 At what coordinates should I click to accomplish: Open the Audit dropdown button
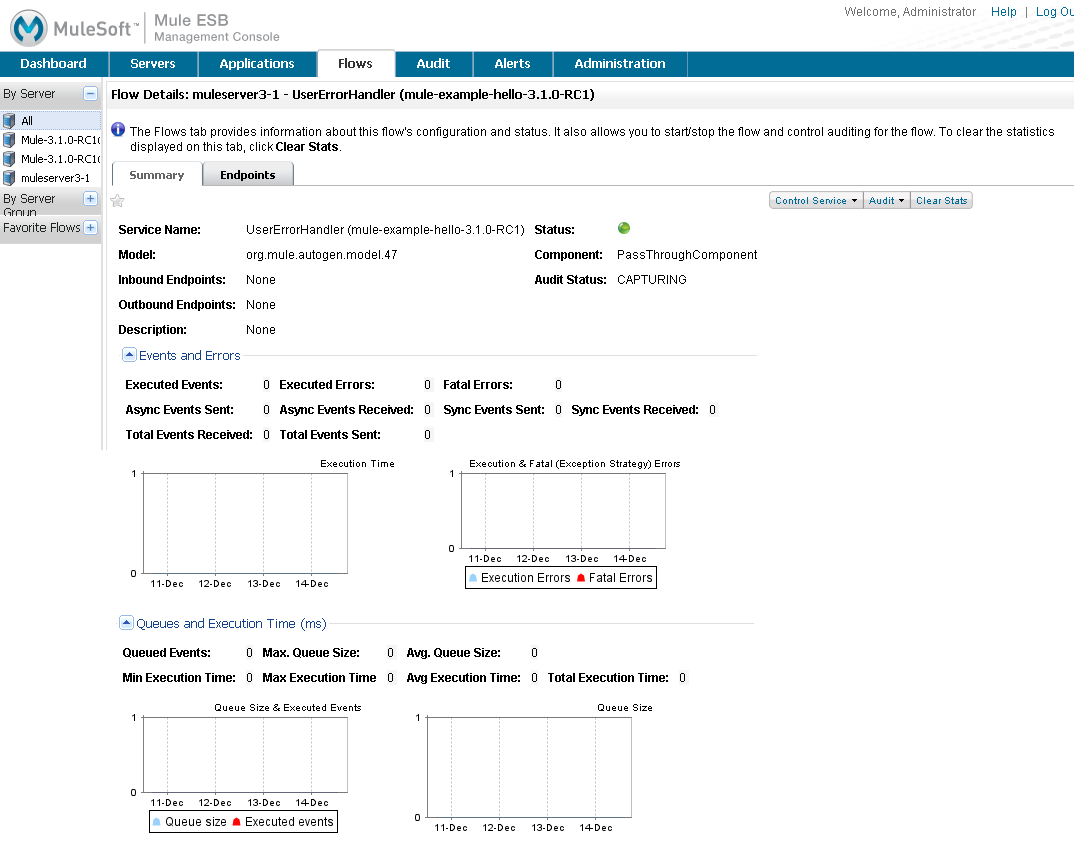click(886, 201)
